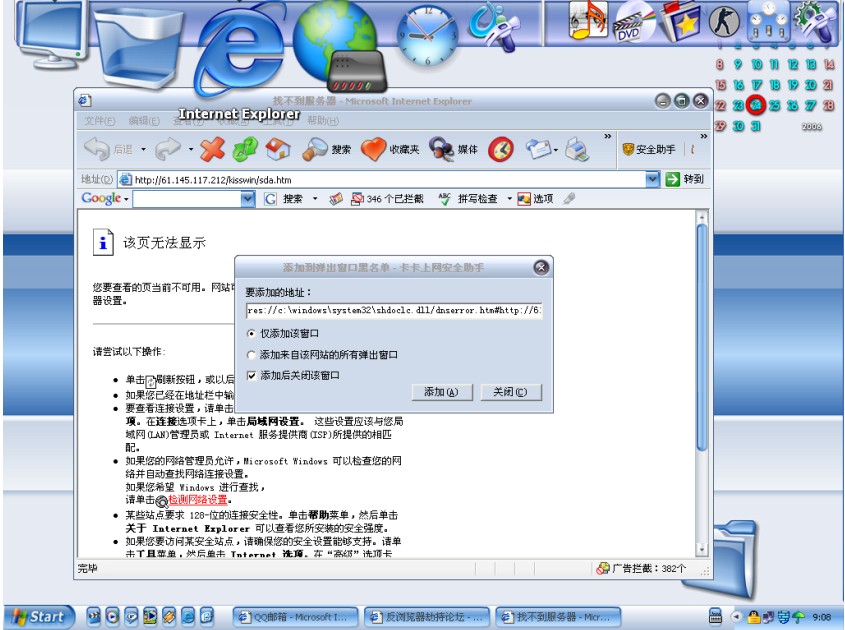845x630 pixels.
Task: Show hidden system tray icons arrow
Action: pyautogui.click(x=736, y=616)
